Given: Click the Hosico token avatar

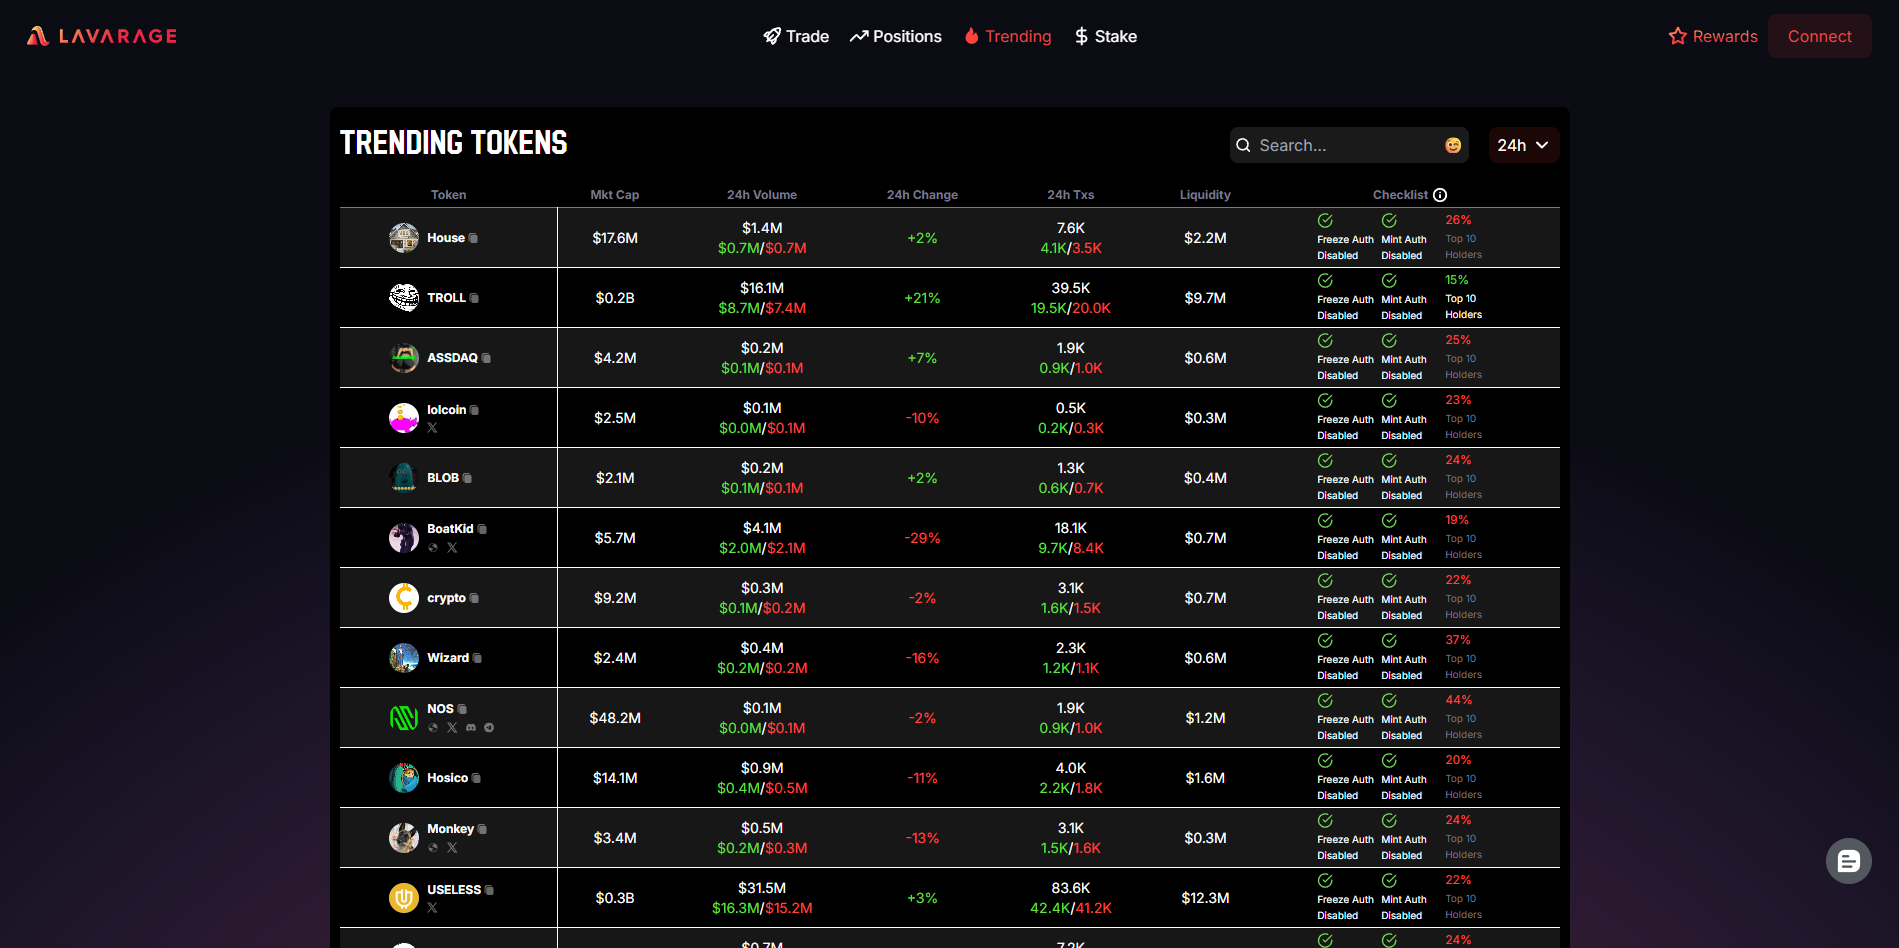Looking at the screenshot, I should (x=404, y=778).
